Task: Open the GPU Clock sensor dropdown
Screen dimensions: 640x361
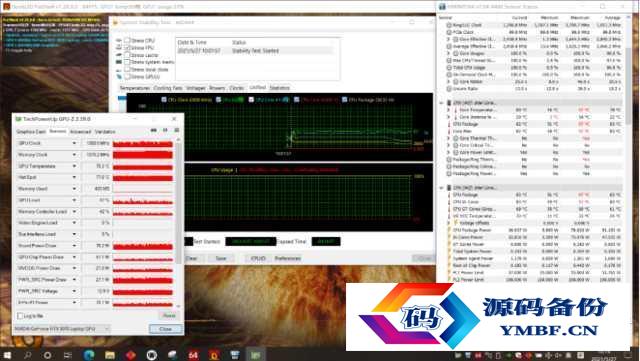Action: pos(74,143)
